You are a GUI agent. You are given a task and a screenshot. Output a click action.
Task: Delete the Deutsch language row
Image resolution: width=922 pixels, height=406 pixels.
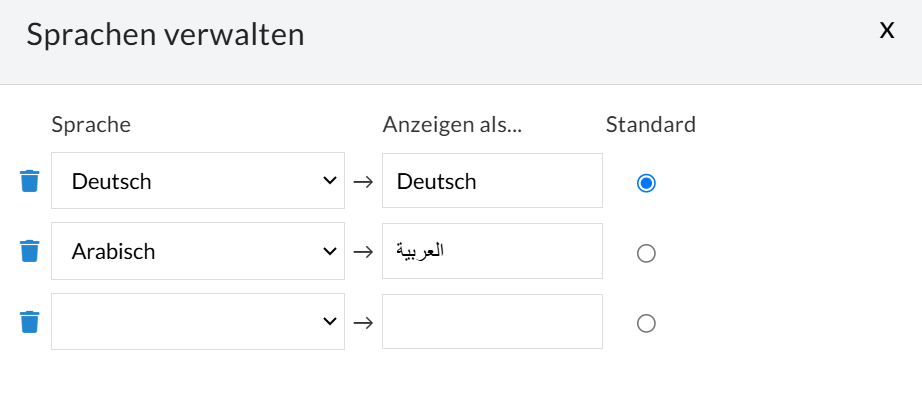coord(30,181)
